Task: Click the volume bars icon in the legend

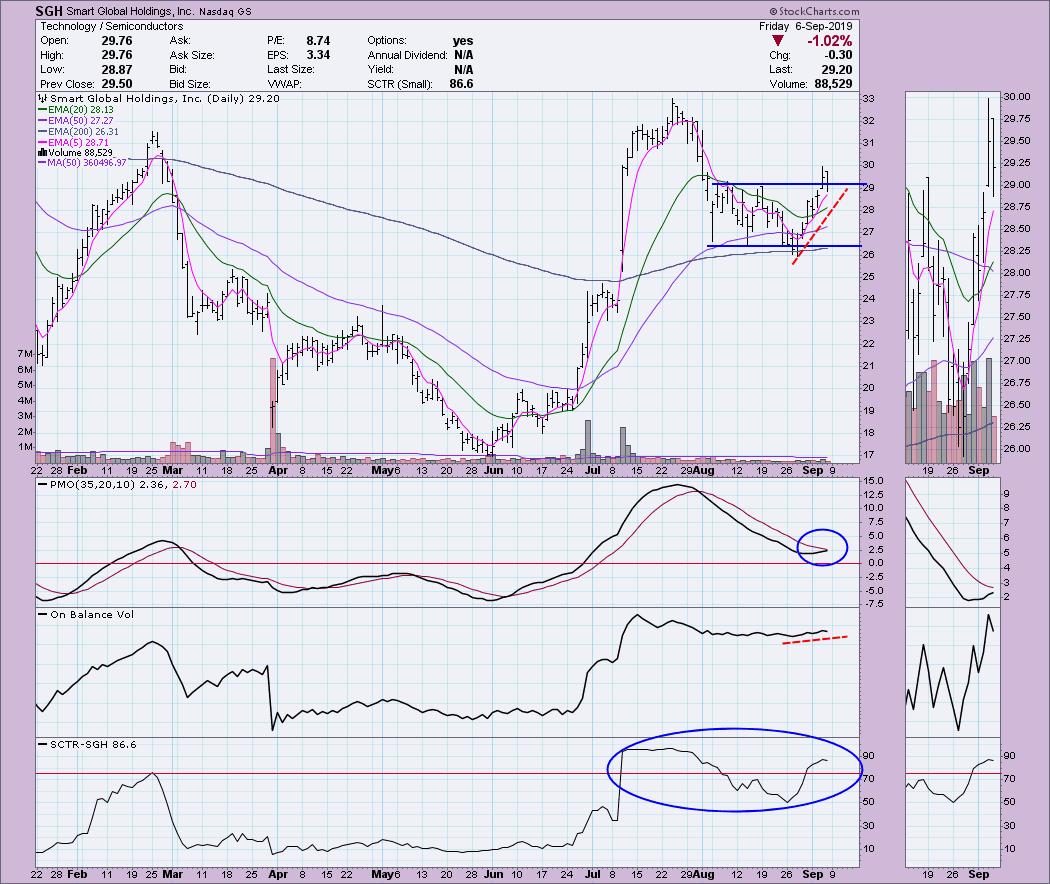Action: [41, 151]
